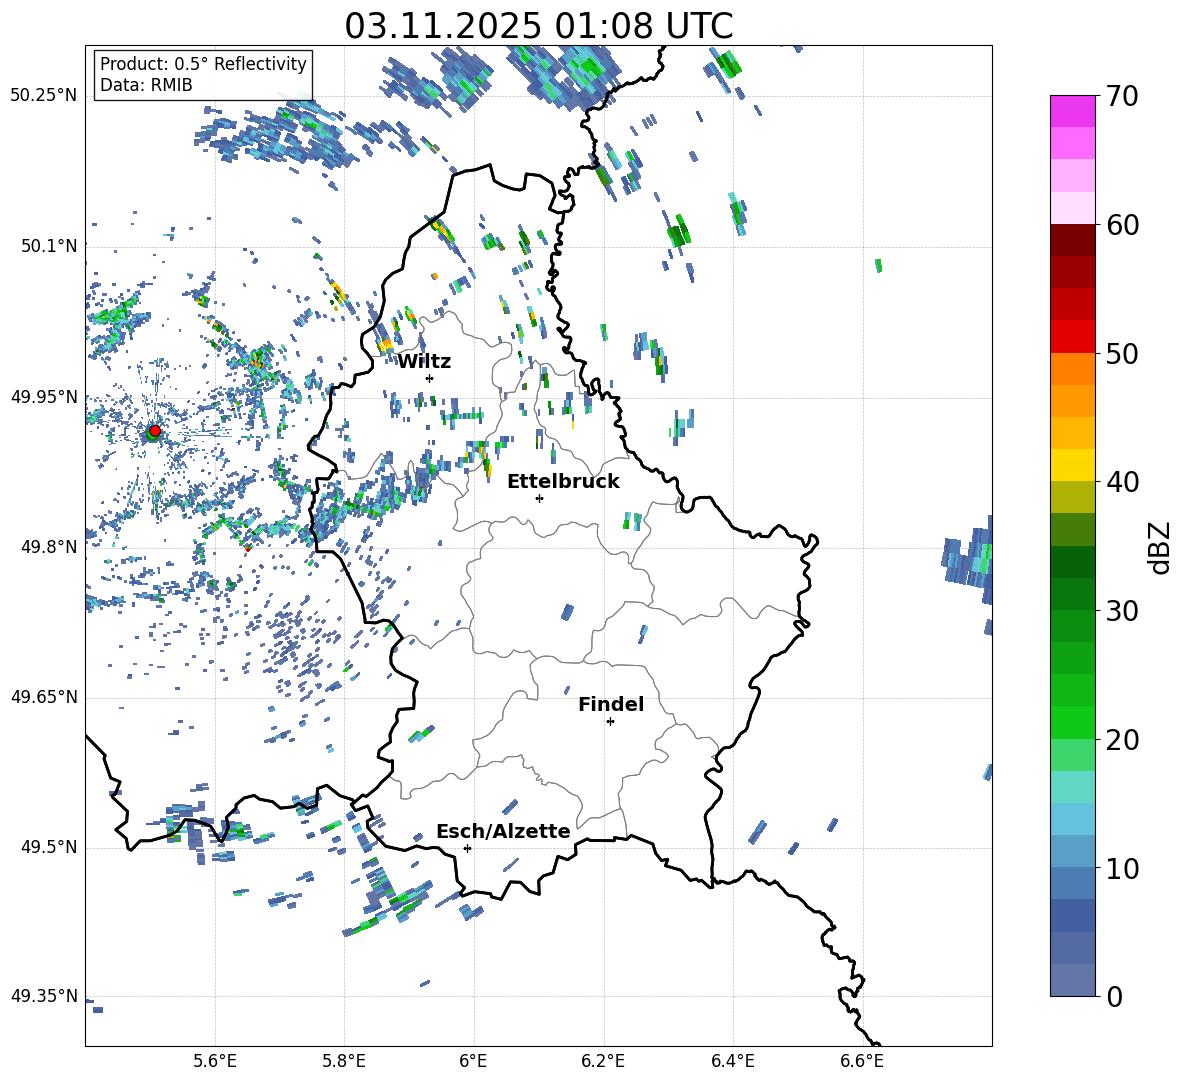Click the Esch/Alzette station cross marker

[467, 848]
